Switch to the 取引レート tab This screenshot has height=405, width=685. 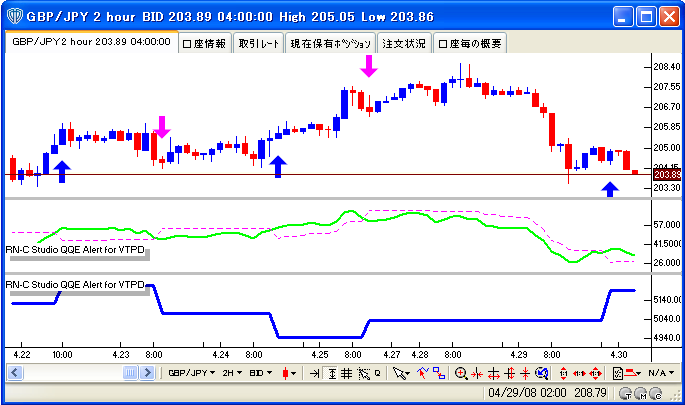click(x=259, y=44)
